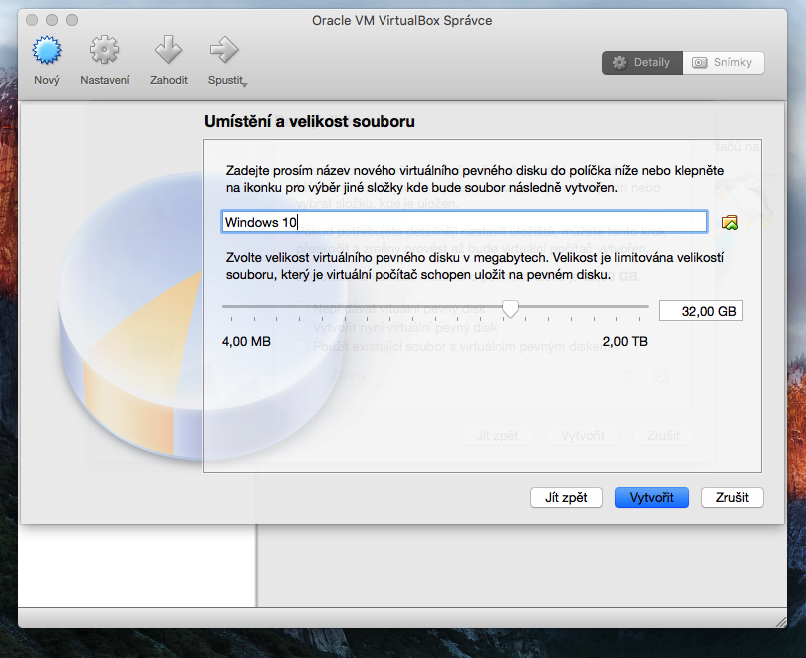806x658 pixels.
Task: Zoom the window with green button
Action: point(71,20)
